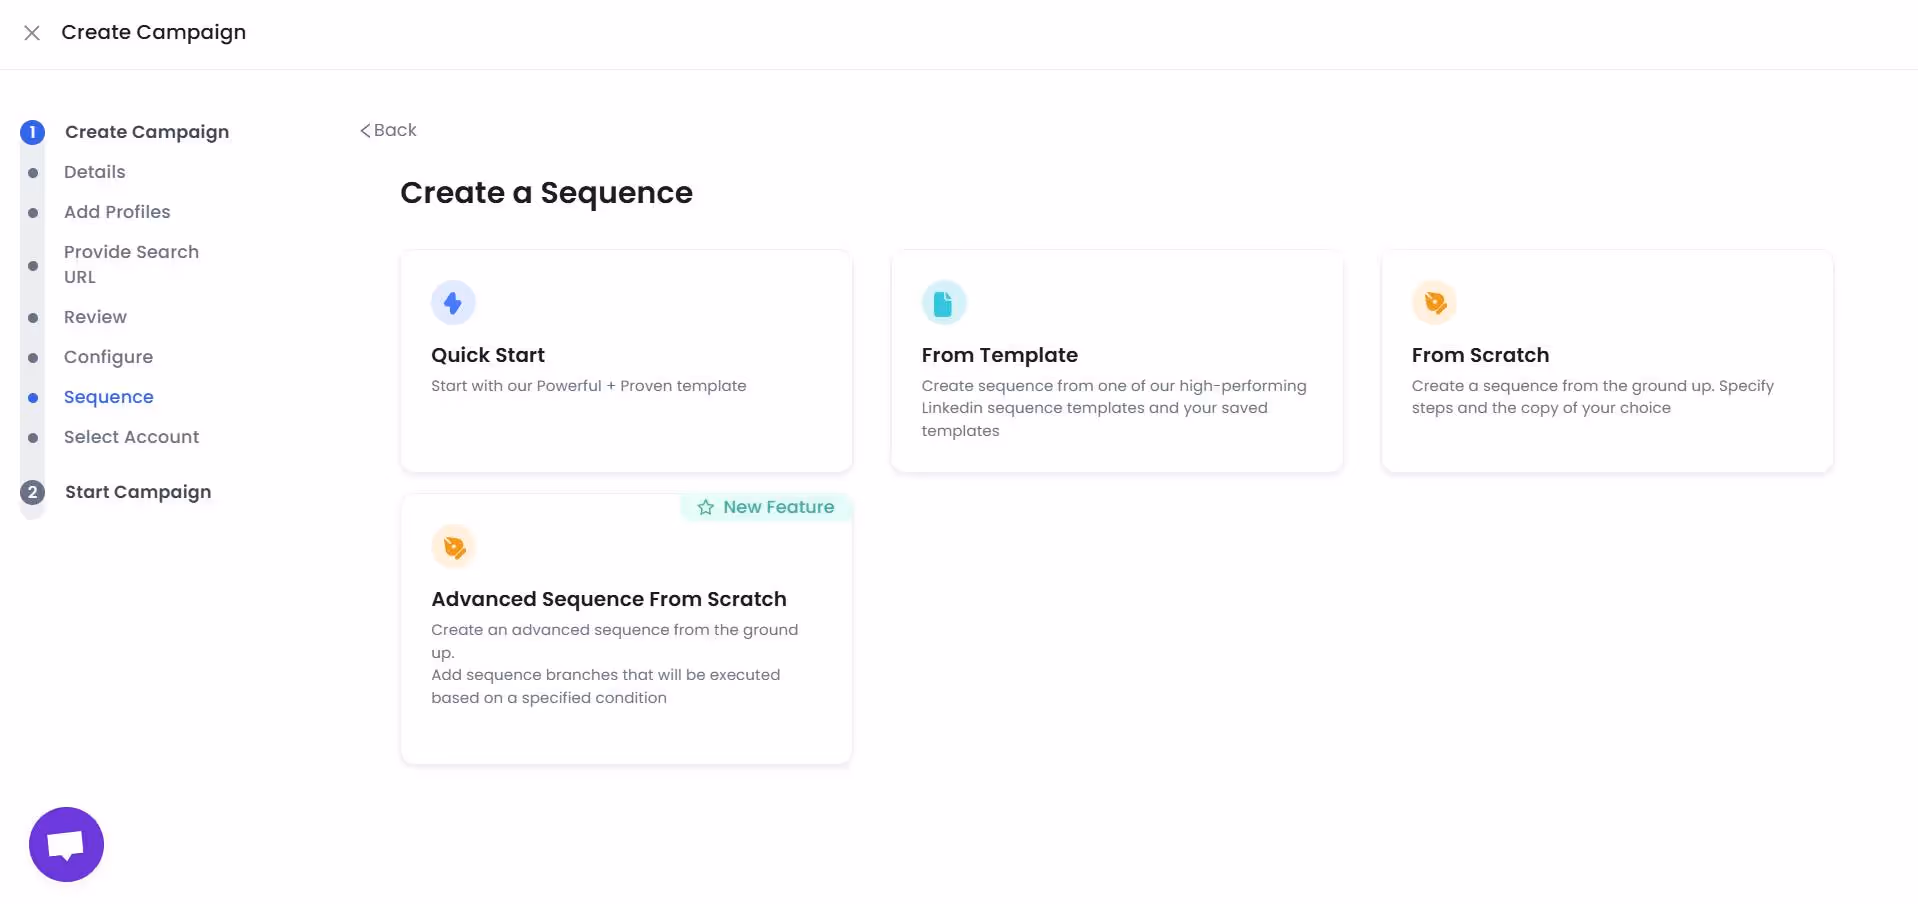
Task: Select the Sequence step indicator dot
Action: pos(31,398)
